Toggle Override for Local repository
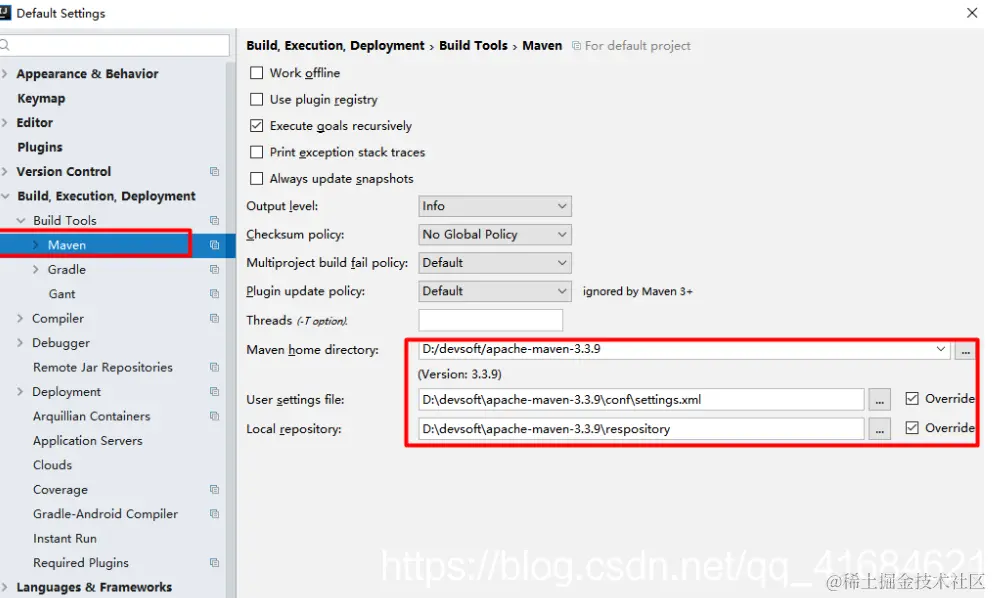The image size is (992, 598). point(912,428)
